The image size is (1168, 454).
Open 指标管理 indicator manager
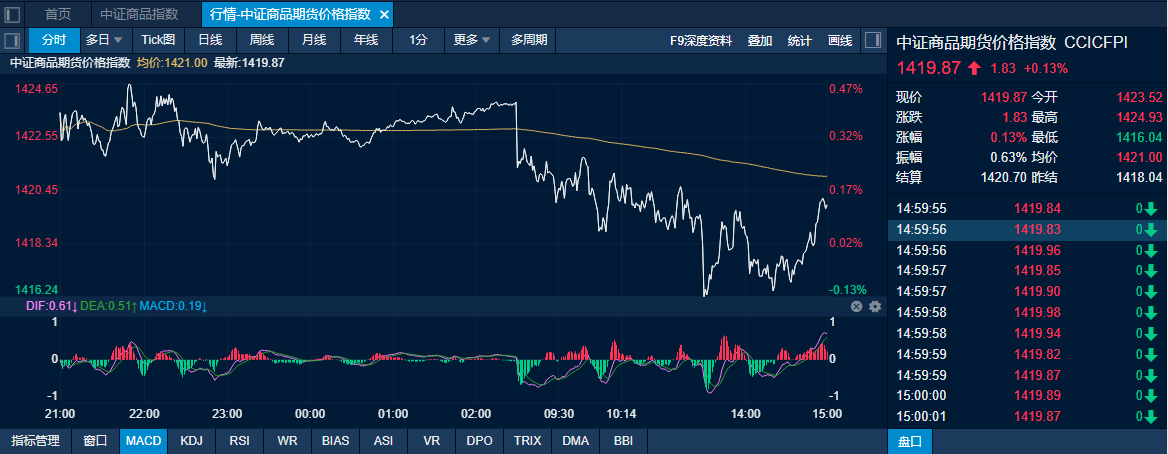coord(35,440)
